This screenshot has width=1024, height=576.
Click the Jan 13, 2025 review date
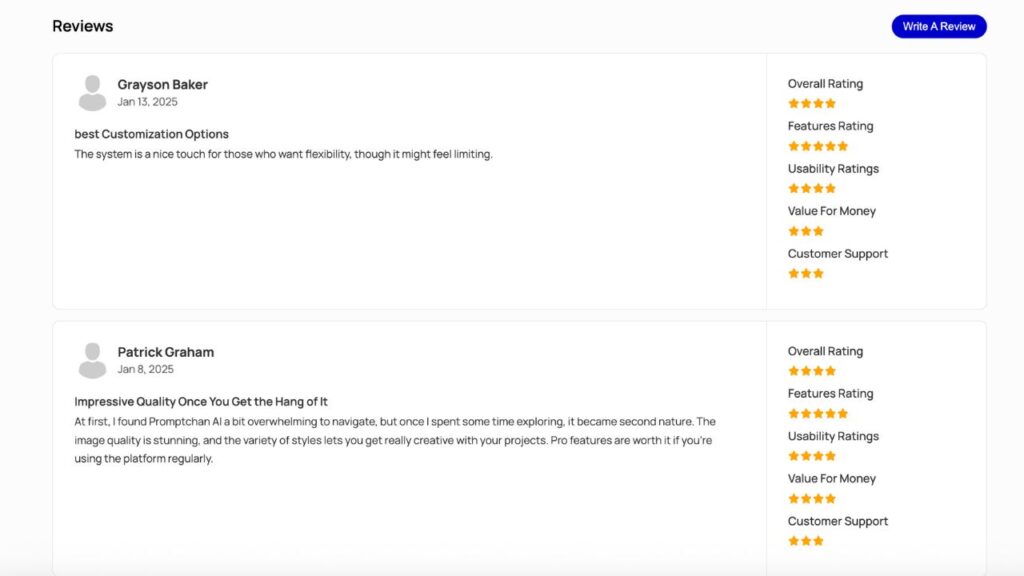coord(147,102)
